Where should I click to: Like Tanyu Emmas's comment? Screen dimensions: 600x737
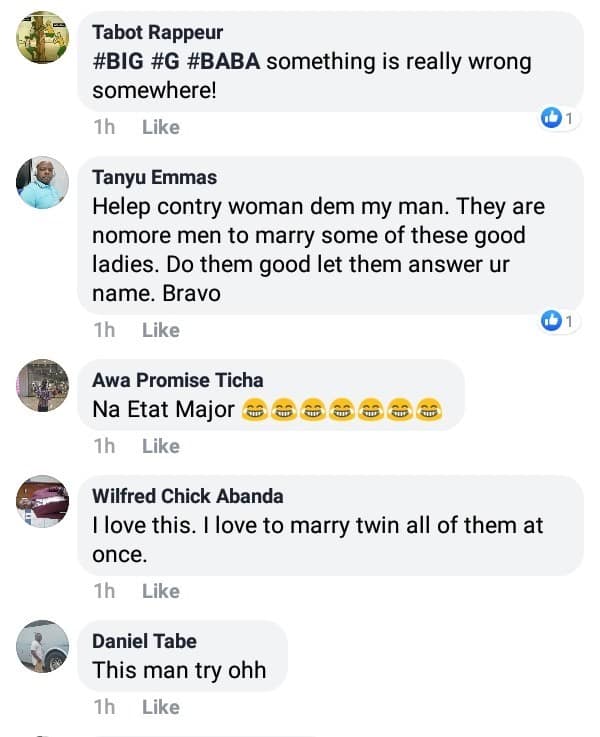tap(160, 330)
